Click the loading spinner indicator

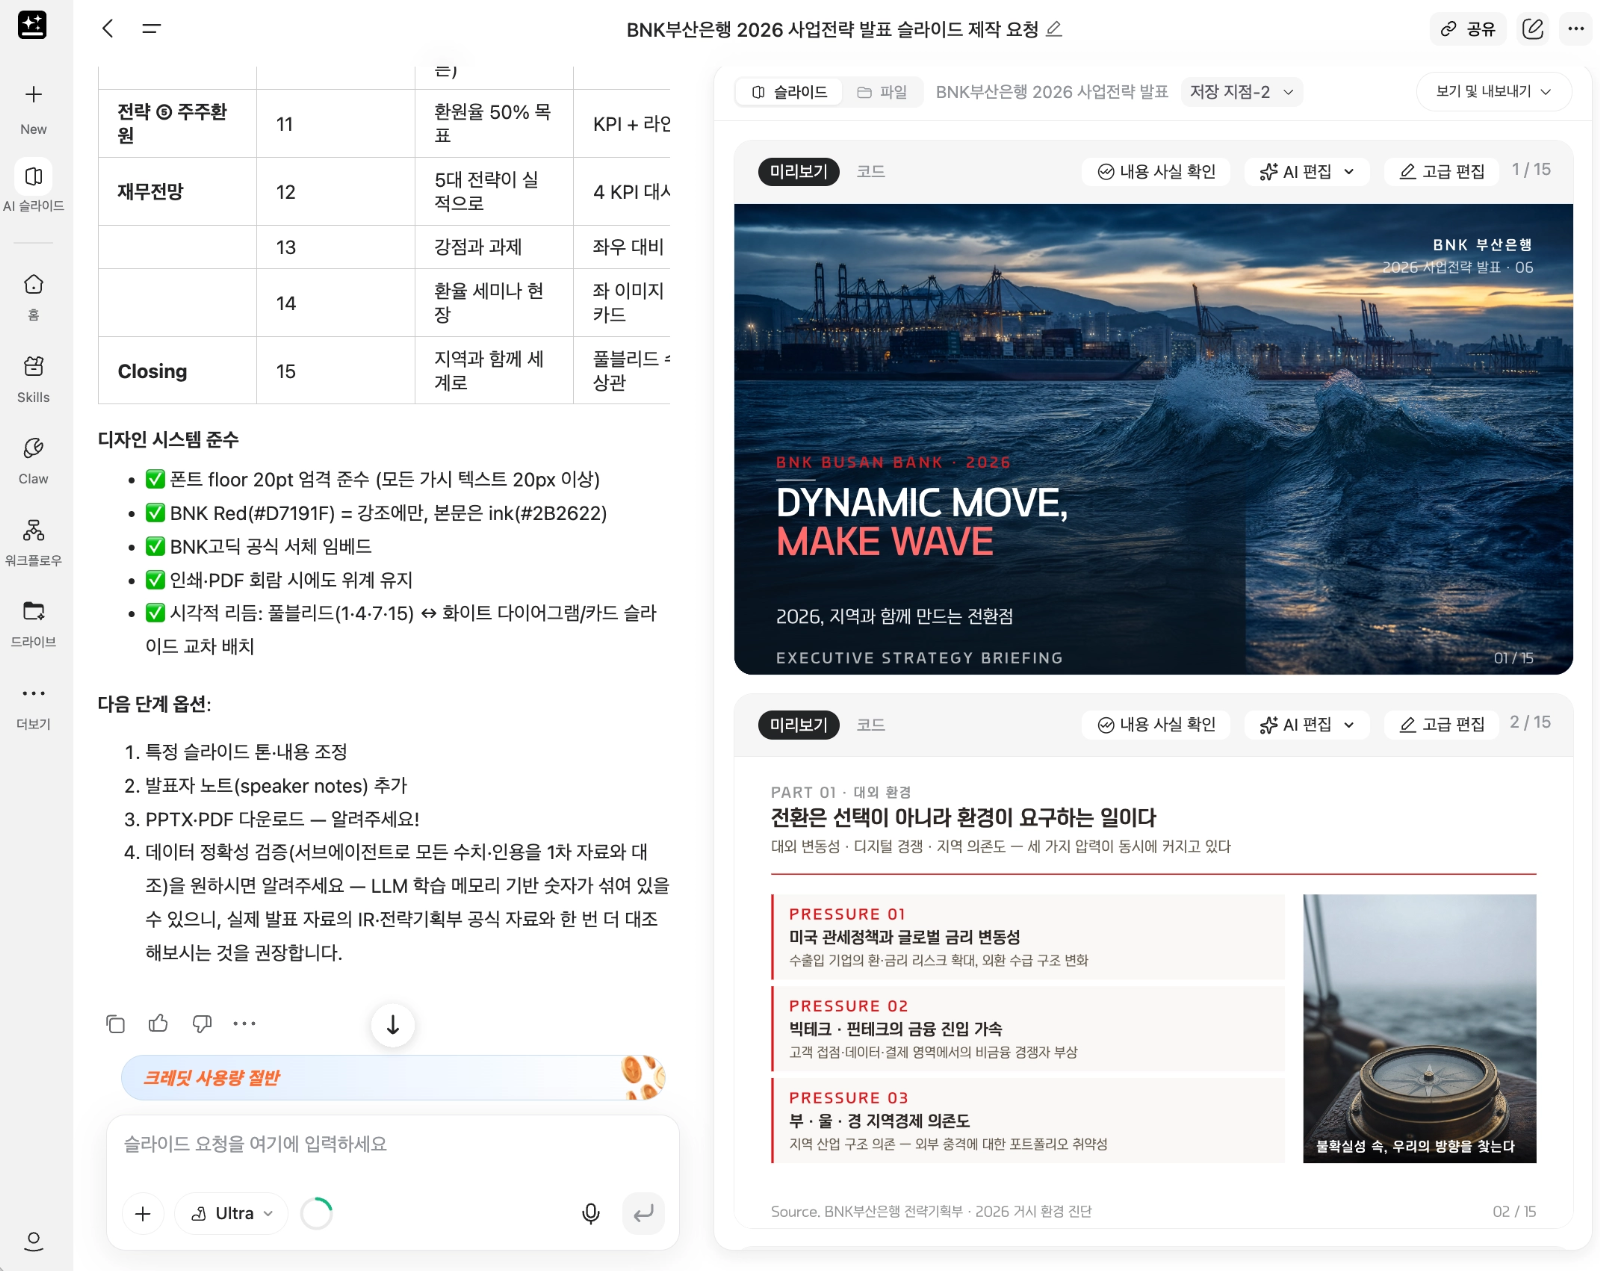coord(317,1213)
